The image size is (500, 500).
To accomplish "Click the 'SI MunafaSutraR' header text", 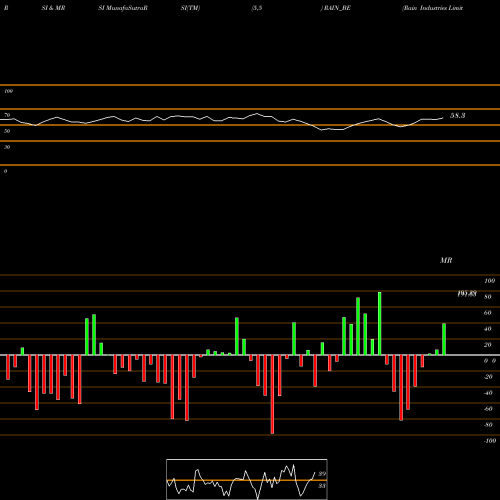I will coord(123,8).
